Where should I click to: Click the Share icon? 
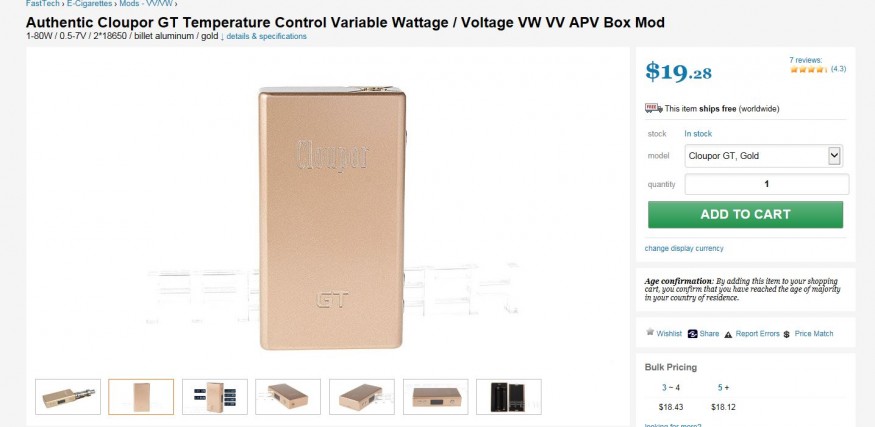click(x=693, y=334)
